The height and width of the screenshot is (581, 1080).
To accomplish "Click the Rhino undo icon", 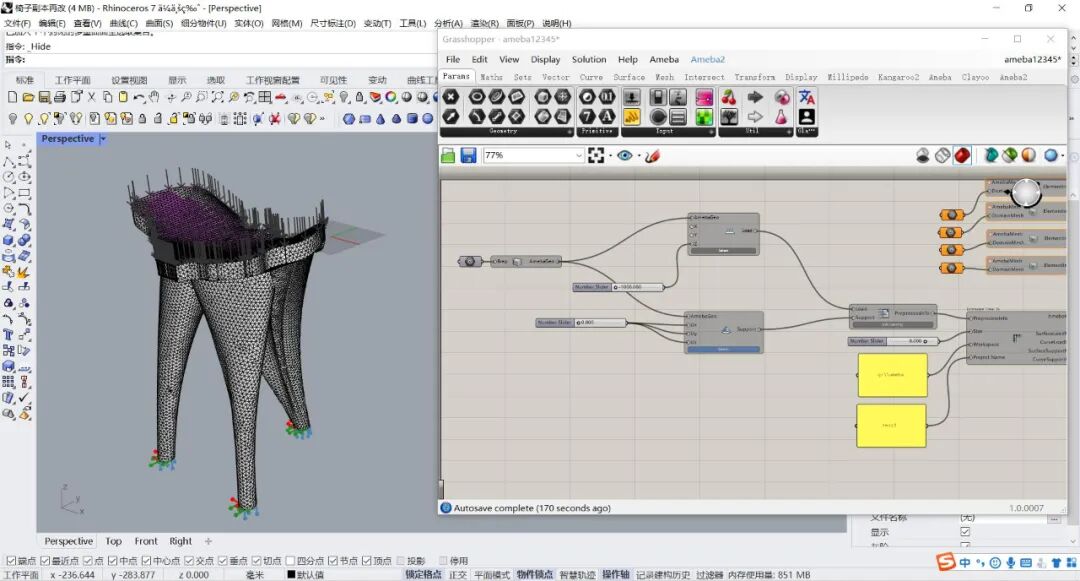I will pyautogui.click(x=138, y=97).
